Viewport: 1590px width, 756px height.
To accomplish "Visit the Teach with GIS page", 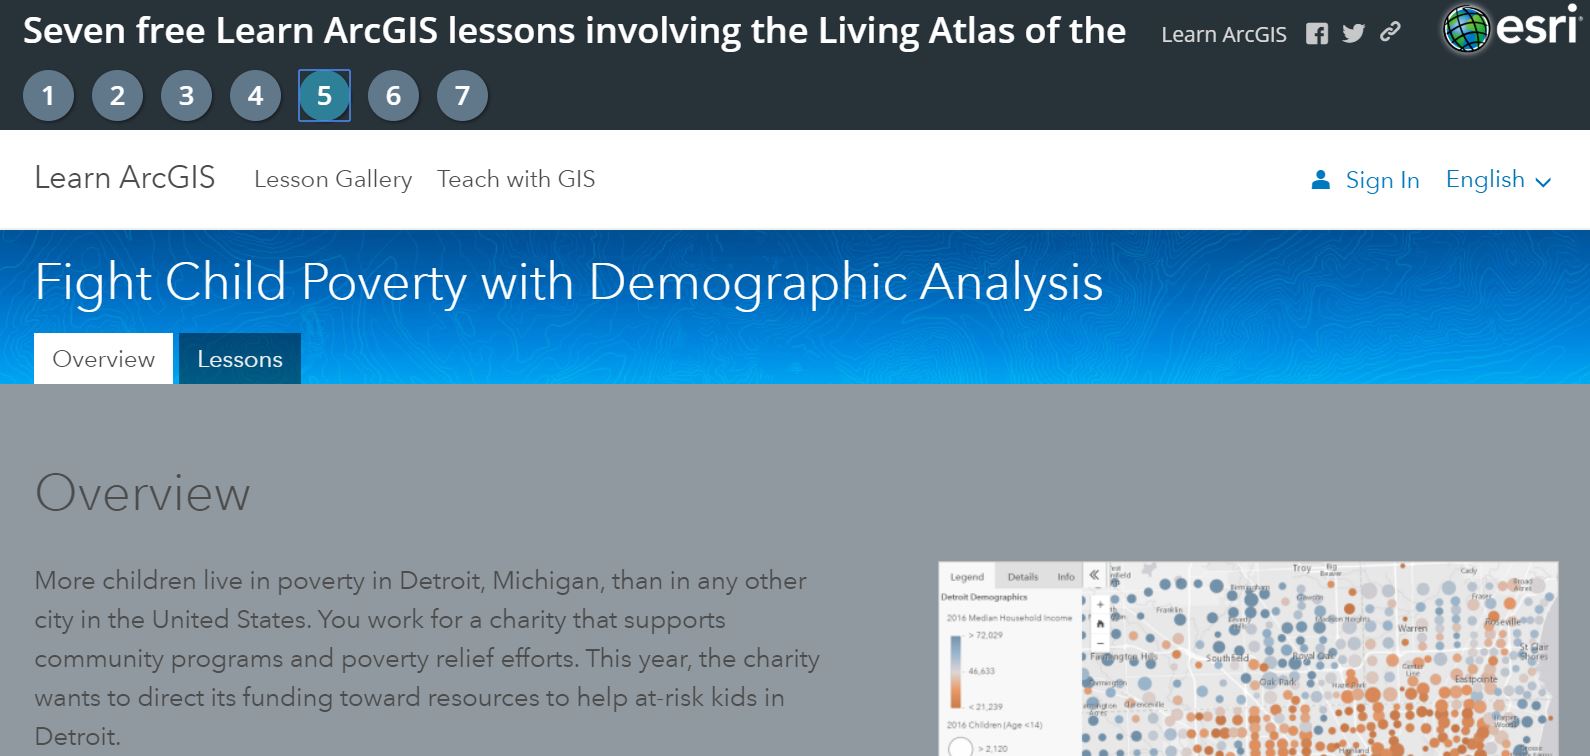I will tap(515, 180).
